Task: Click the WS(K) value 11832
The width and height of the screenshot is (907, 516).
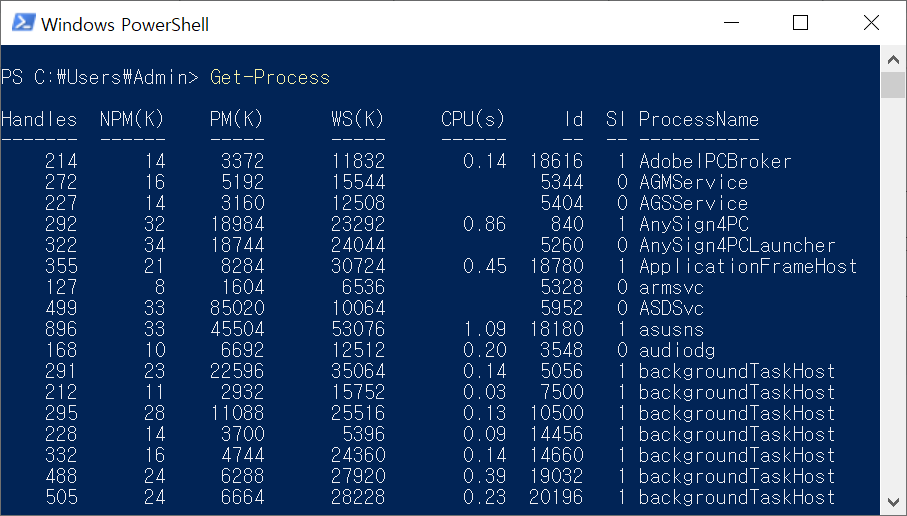Action: (358, 161)
